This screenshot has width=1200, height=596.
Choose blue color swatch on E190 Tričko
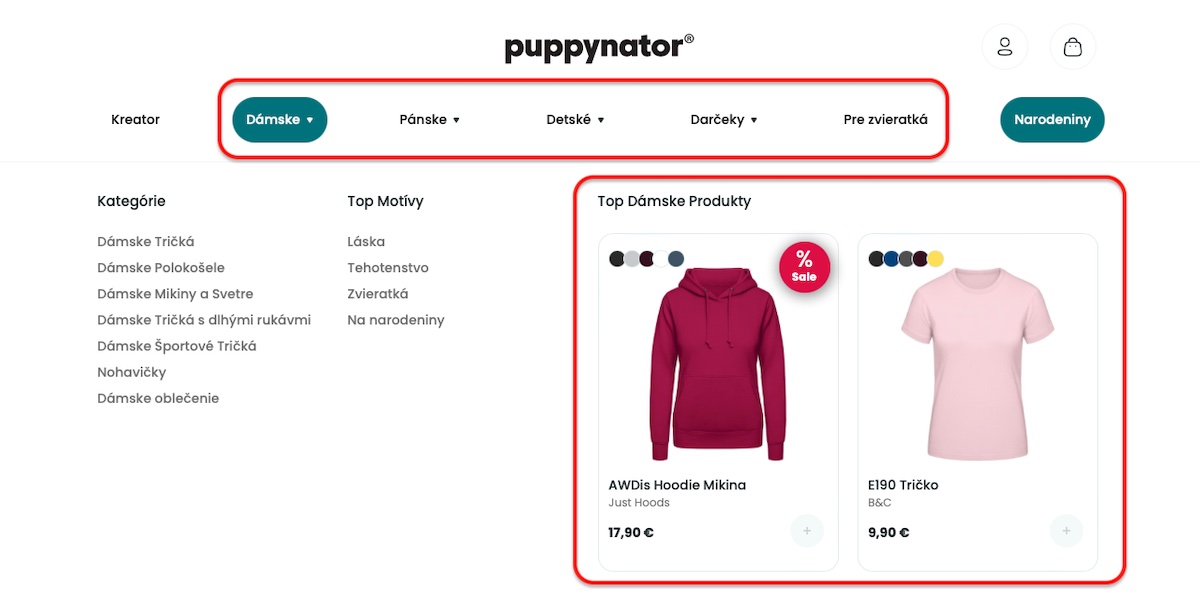click(891, 259)
